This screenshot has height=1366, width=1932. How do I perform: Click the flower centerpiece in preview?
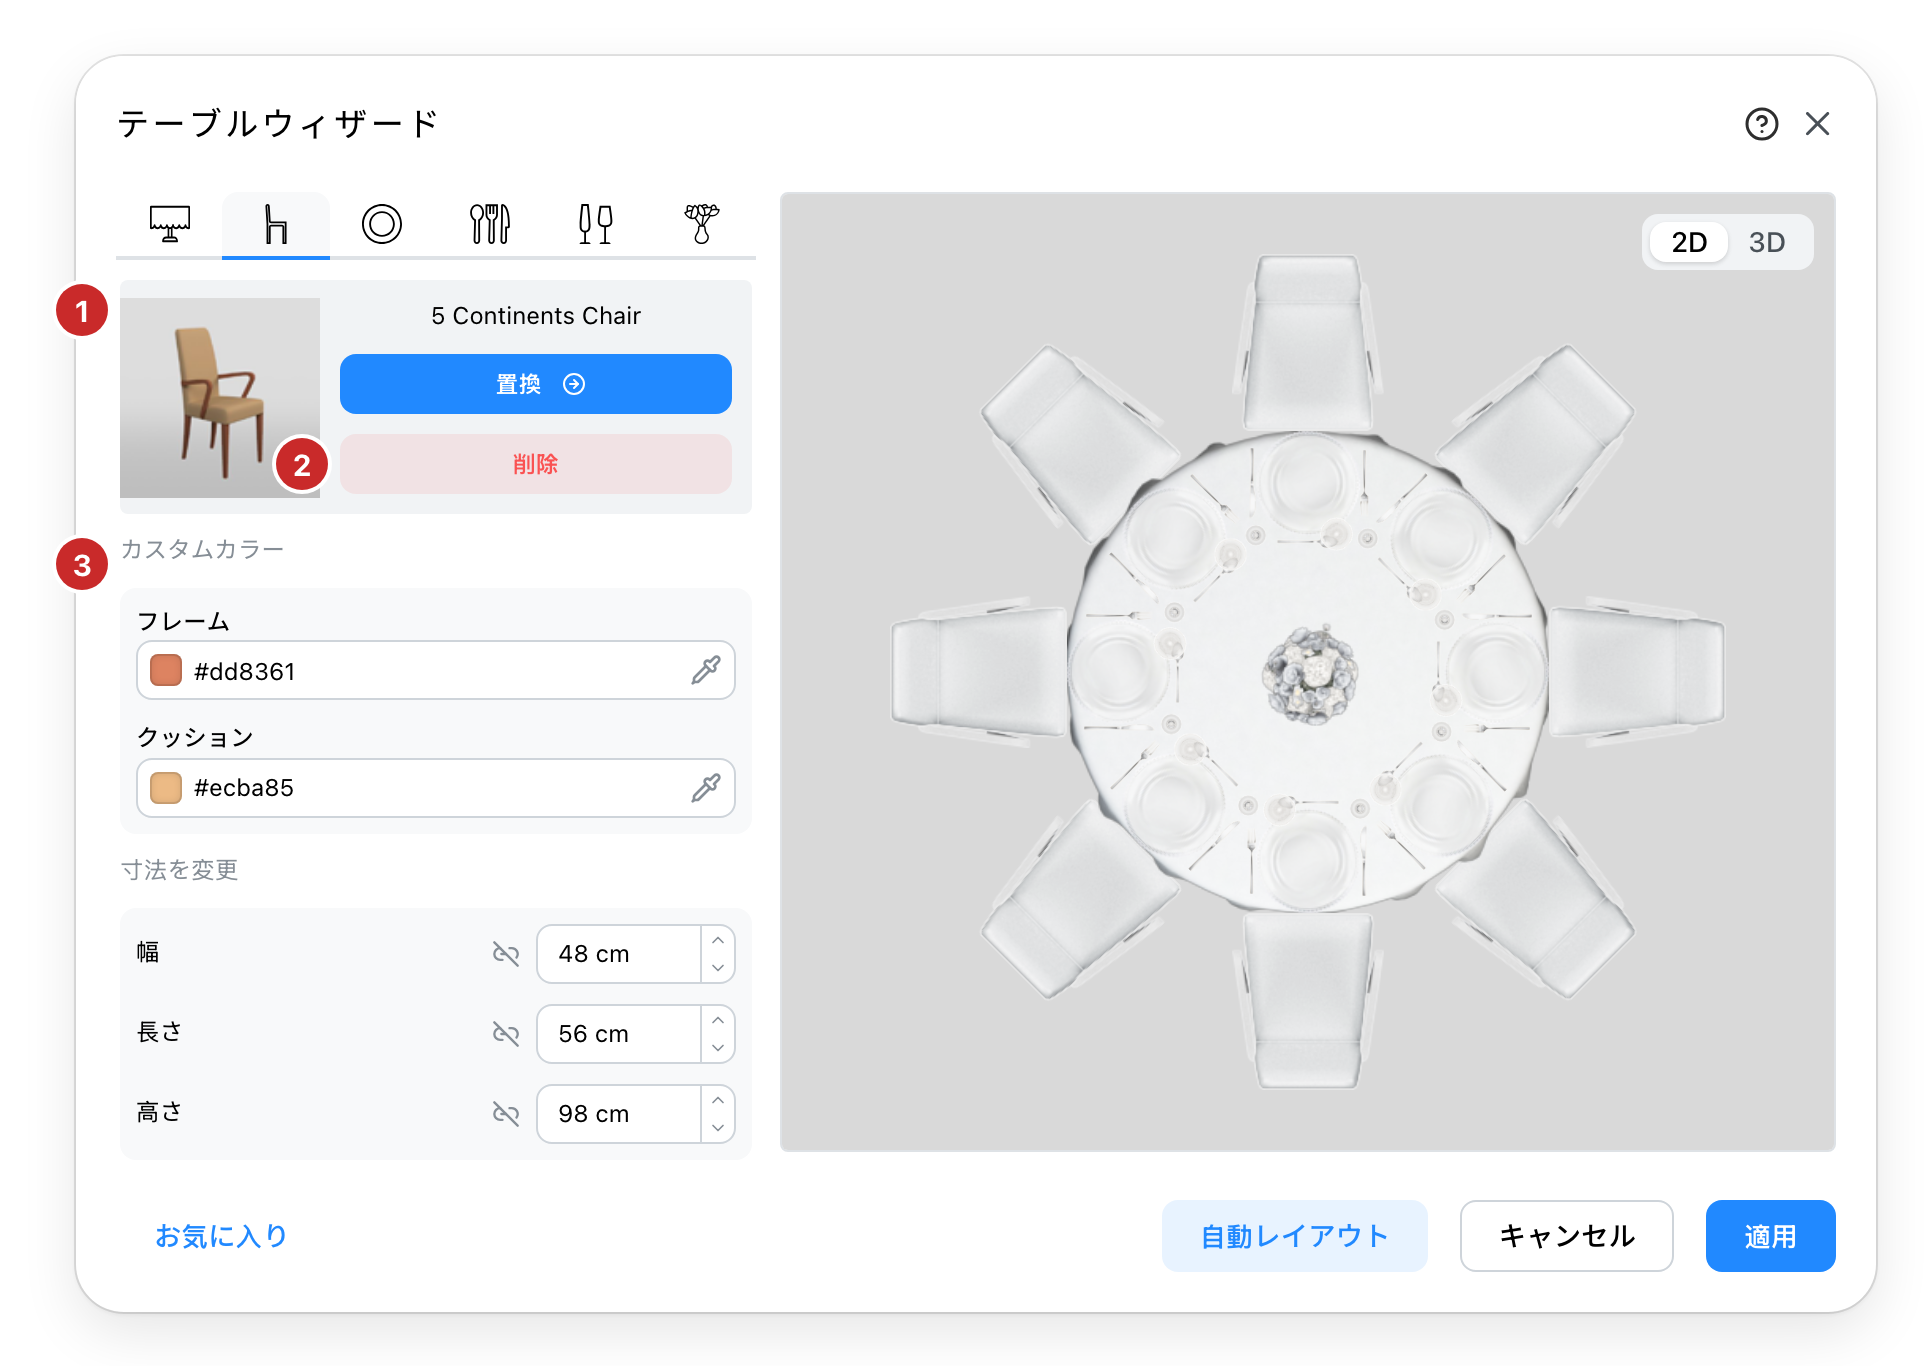click(x=1310, y=673)
